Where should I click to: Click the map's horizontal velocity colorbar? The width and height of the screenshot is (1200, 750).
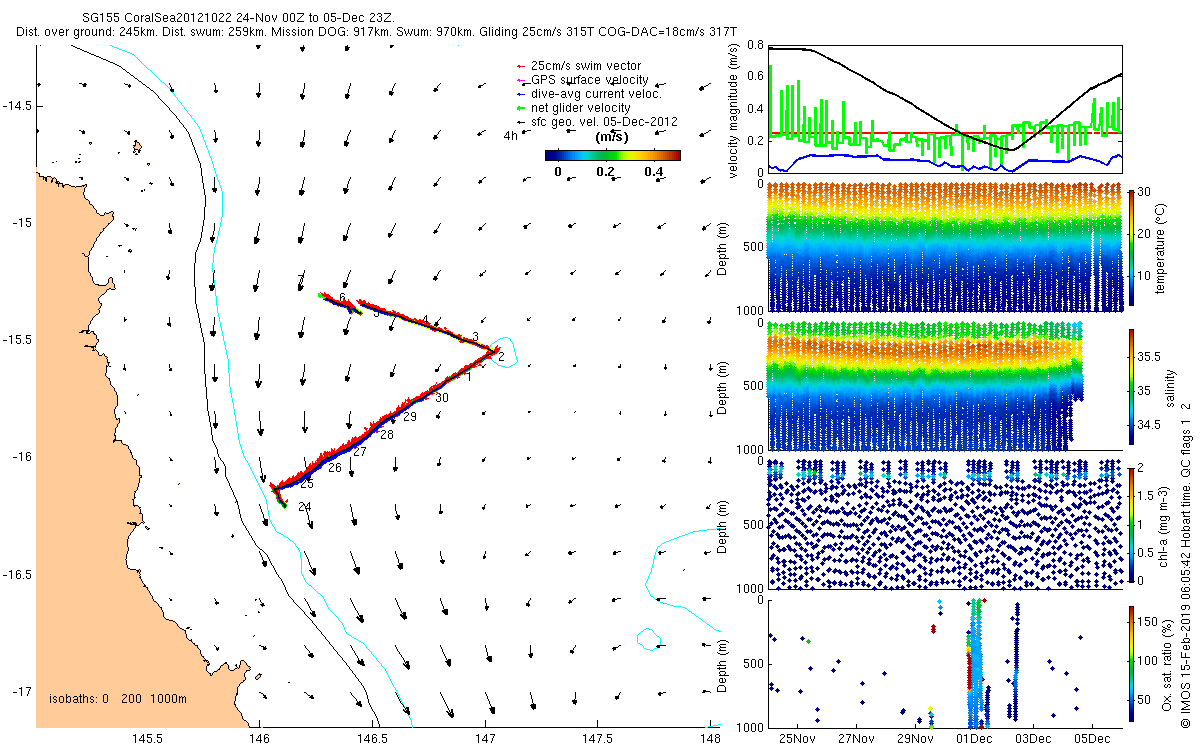[613, 155]
